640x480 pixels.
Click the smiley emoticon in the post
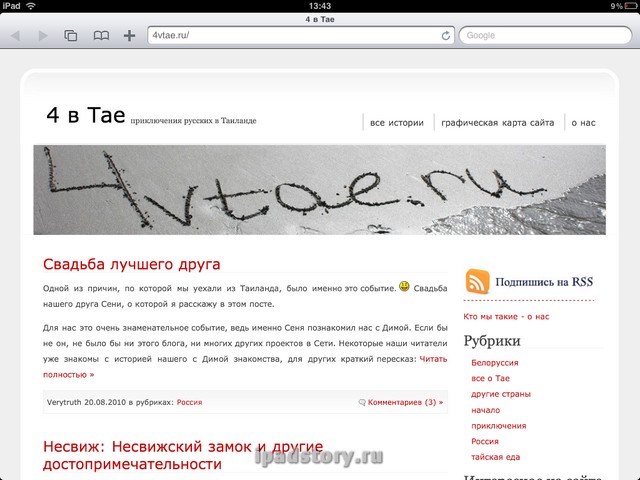pyautogui.click(x=404, y=286)
